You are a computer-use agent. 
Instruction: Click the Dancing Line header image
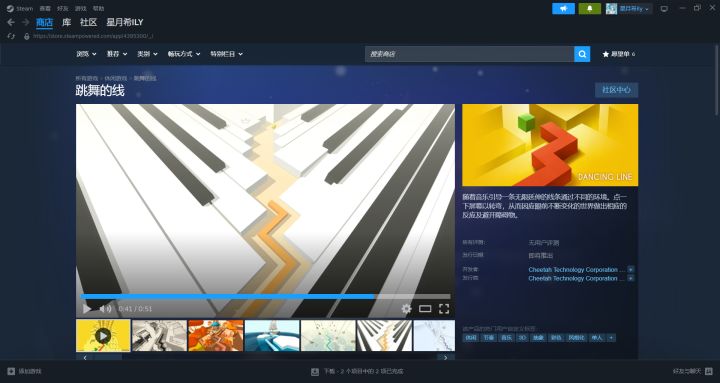tap(550, 145)
